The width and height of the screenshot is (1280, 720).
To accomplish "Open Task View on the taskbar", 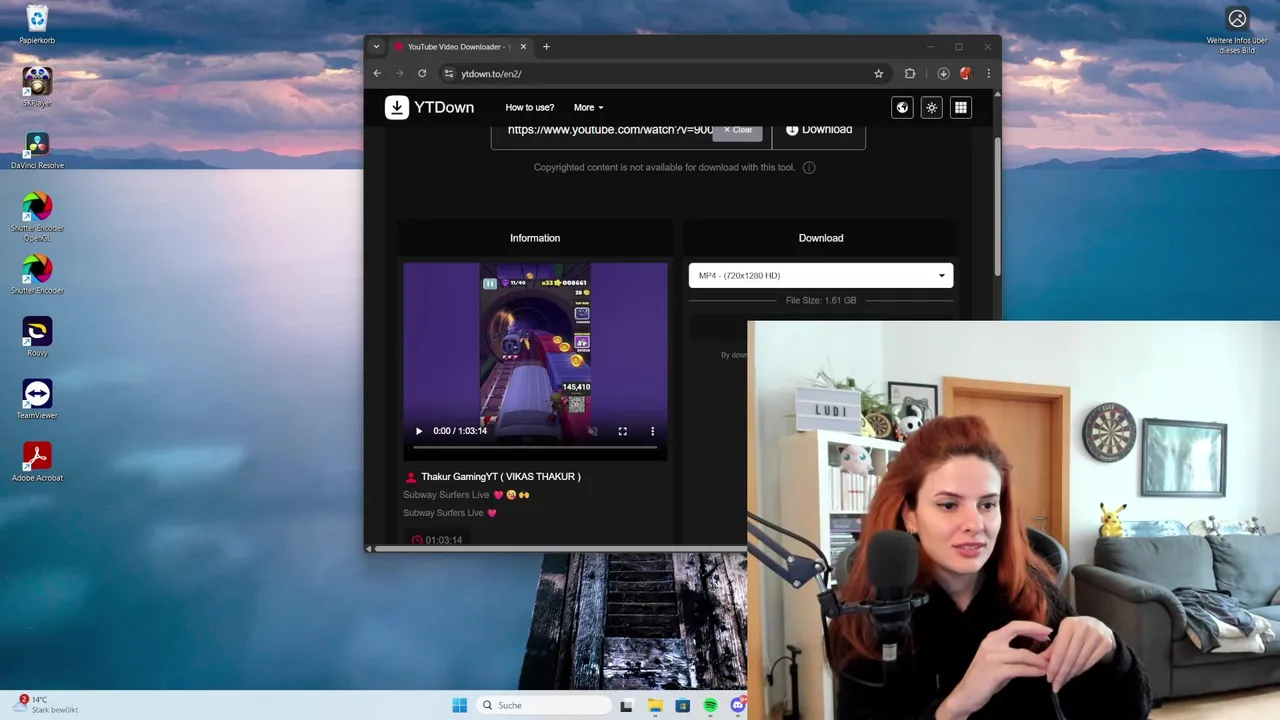I will point(626,705).
